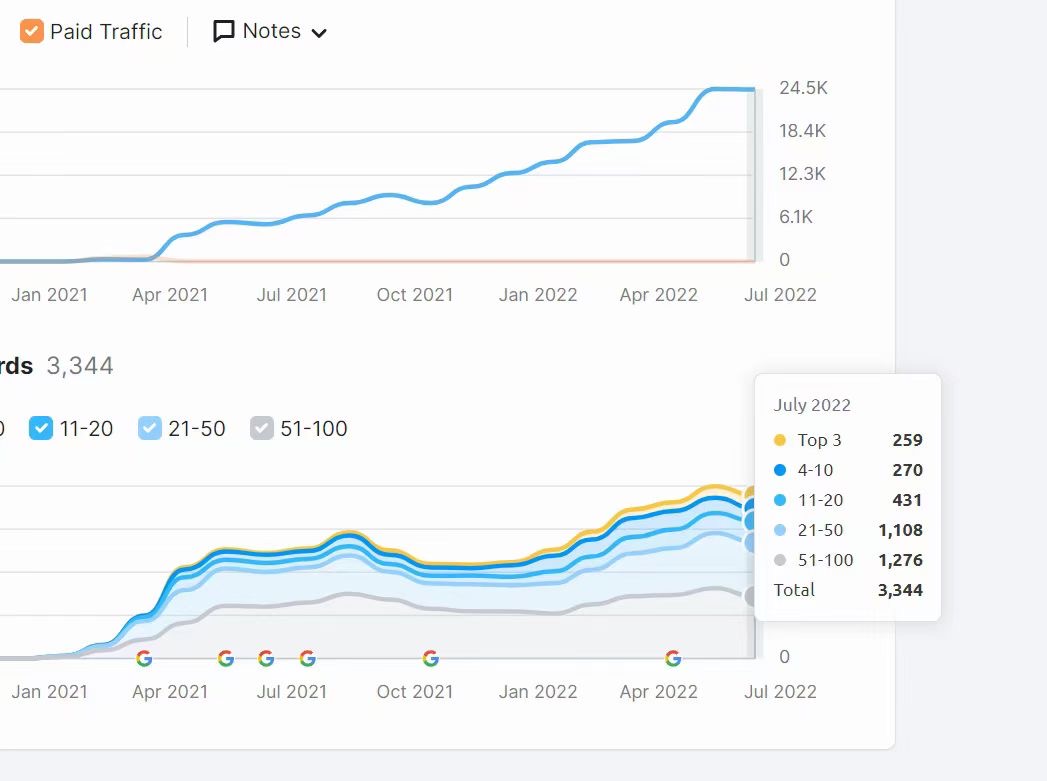Expand the Notes dropdown chevron
Viewport: 1047px width, 781px height.
click(319, 33)
